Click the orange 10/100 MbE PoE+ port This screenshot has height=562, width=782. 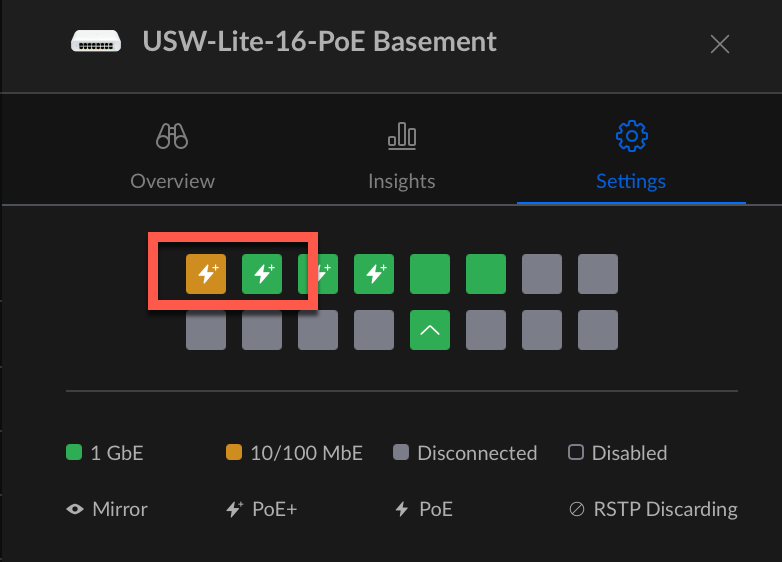pos(206,274)
